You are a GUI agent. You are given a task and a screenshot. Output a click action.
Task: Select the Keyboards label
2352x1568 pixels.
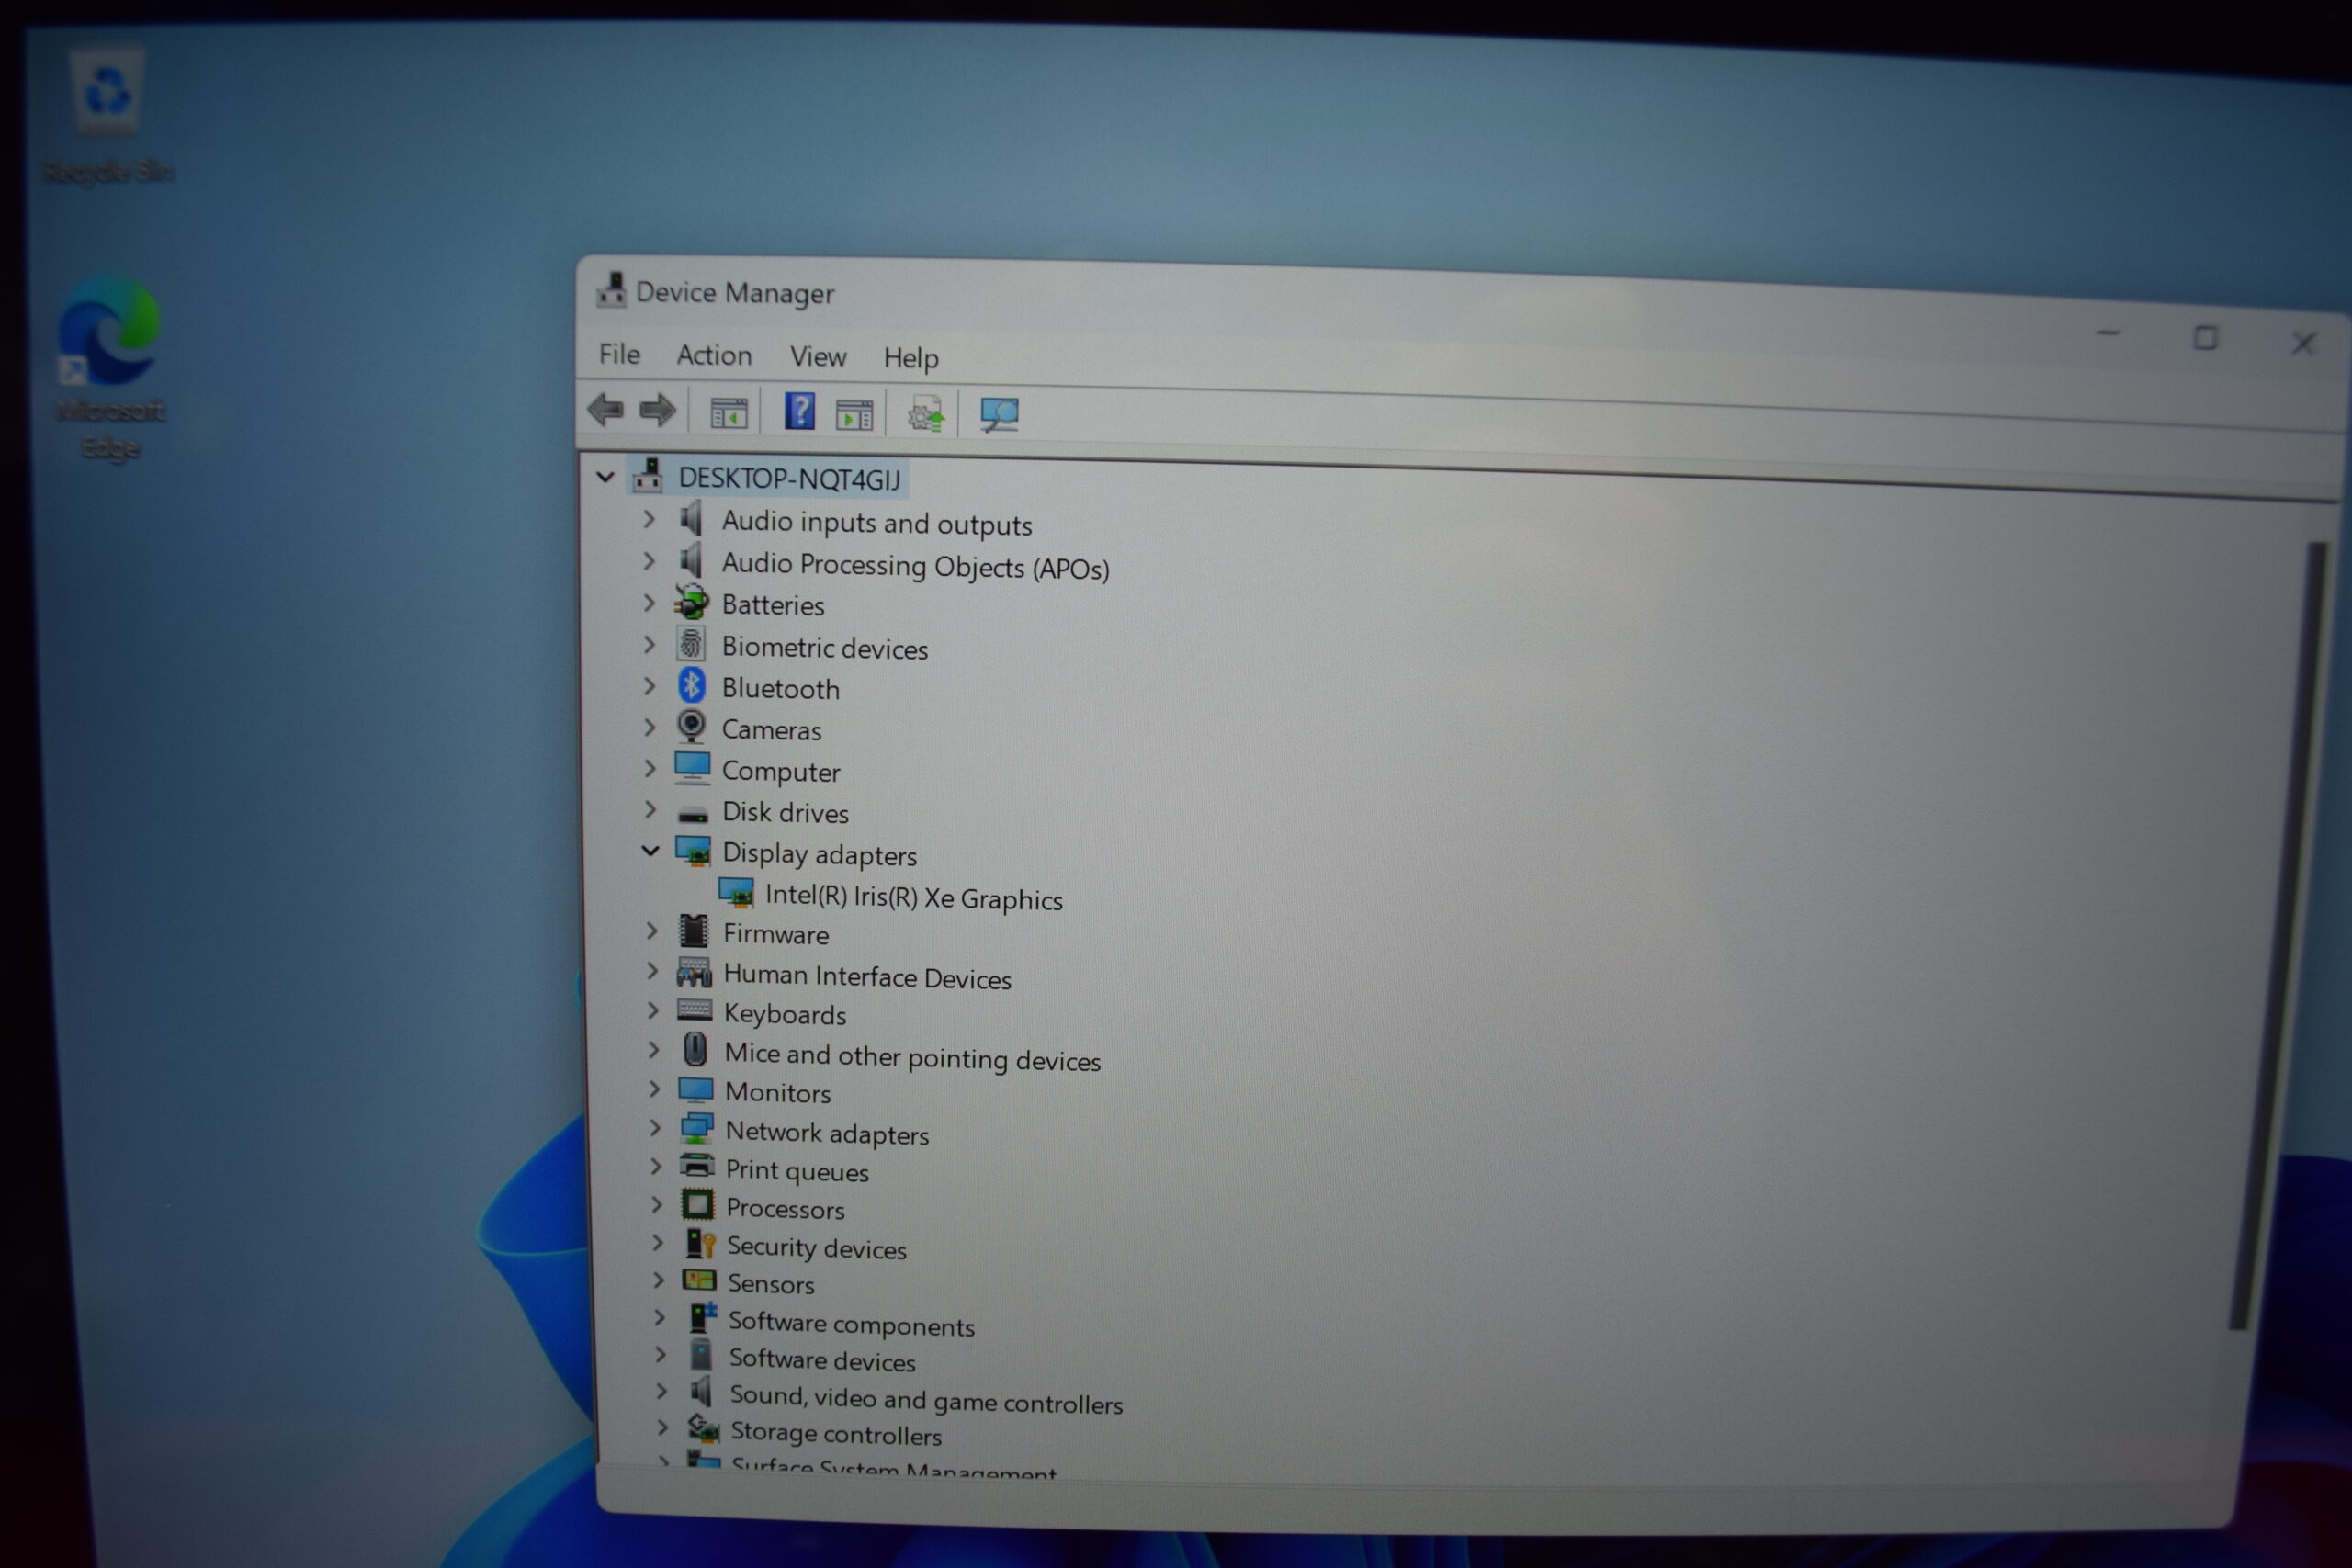[x=785, y=1014]
